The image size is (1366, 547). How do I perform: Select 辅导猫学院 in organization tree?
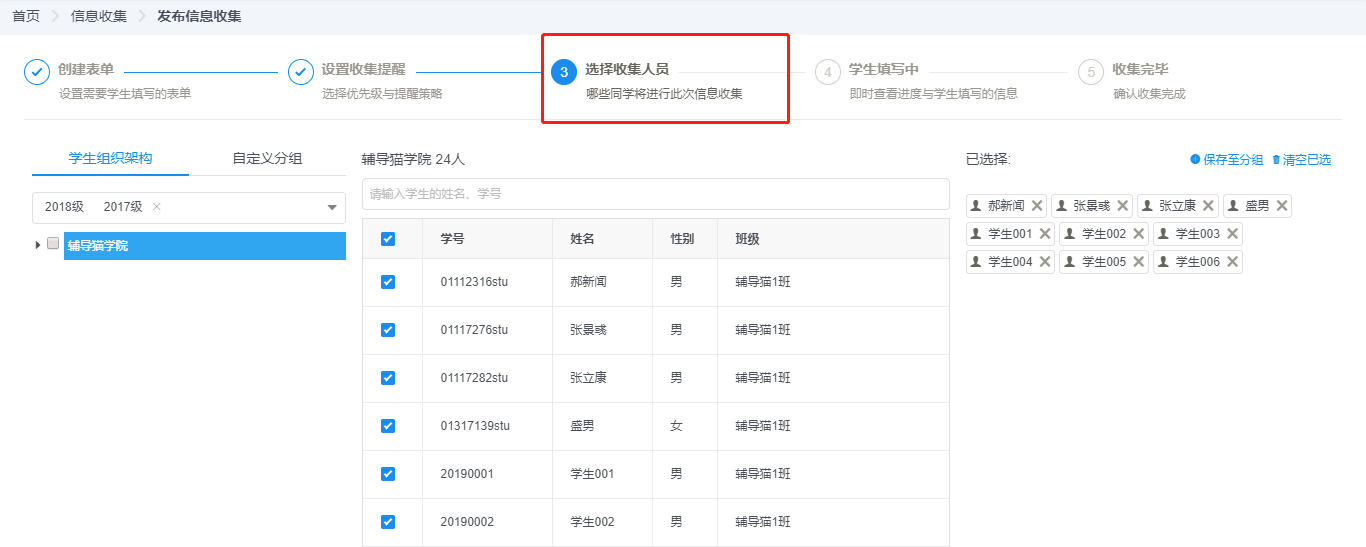pos(205,245)
